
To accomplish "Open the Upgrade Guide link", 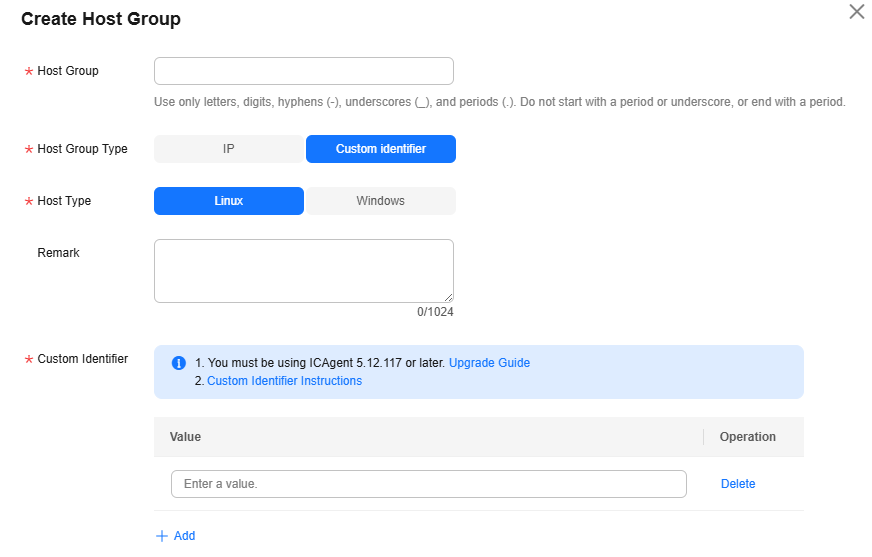I will [489, 363].
